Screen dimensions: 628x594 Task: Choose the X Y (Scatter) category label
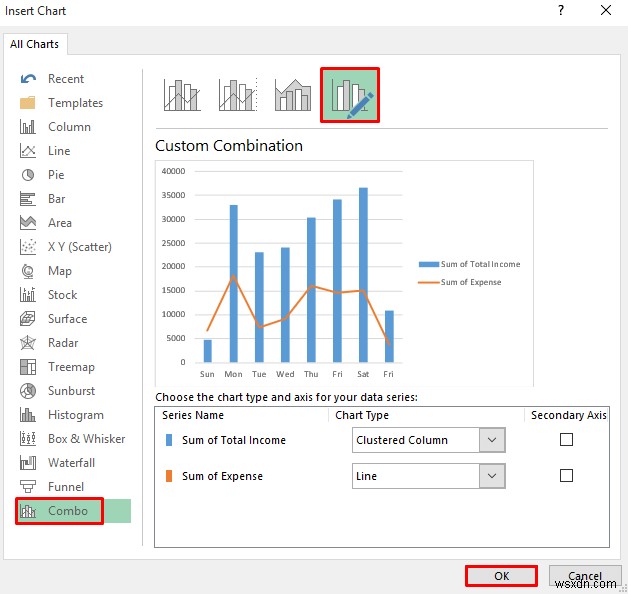click(x=80, y=247)
